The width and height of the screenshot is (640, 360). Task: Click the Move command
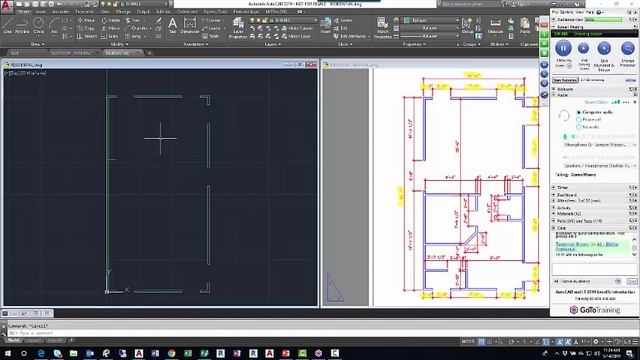point(86,20)
